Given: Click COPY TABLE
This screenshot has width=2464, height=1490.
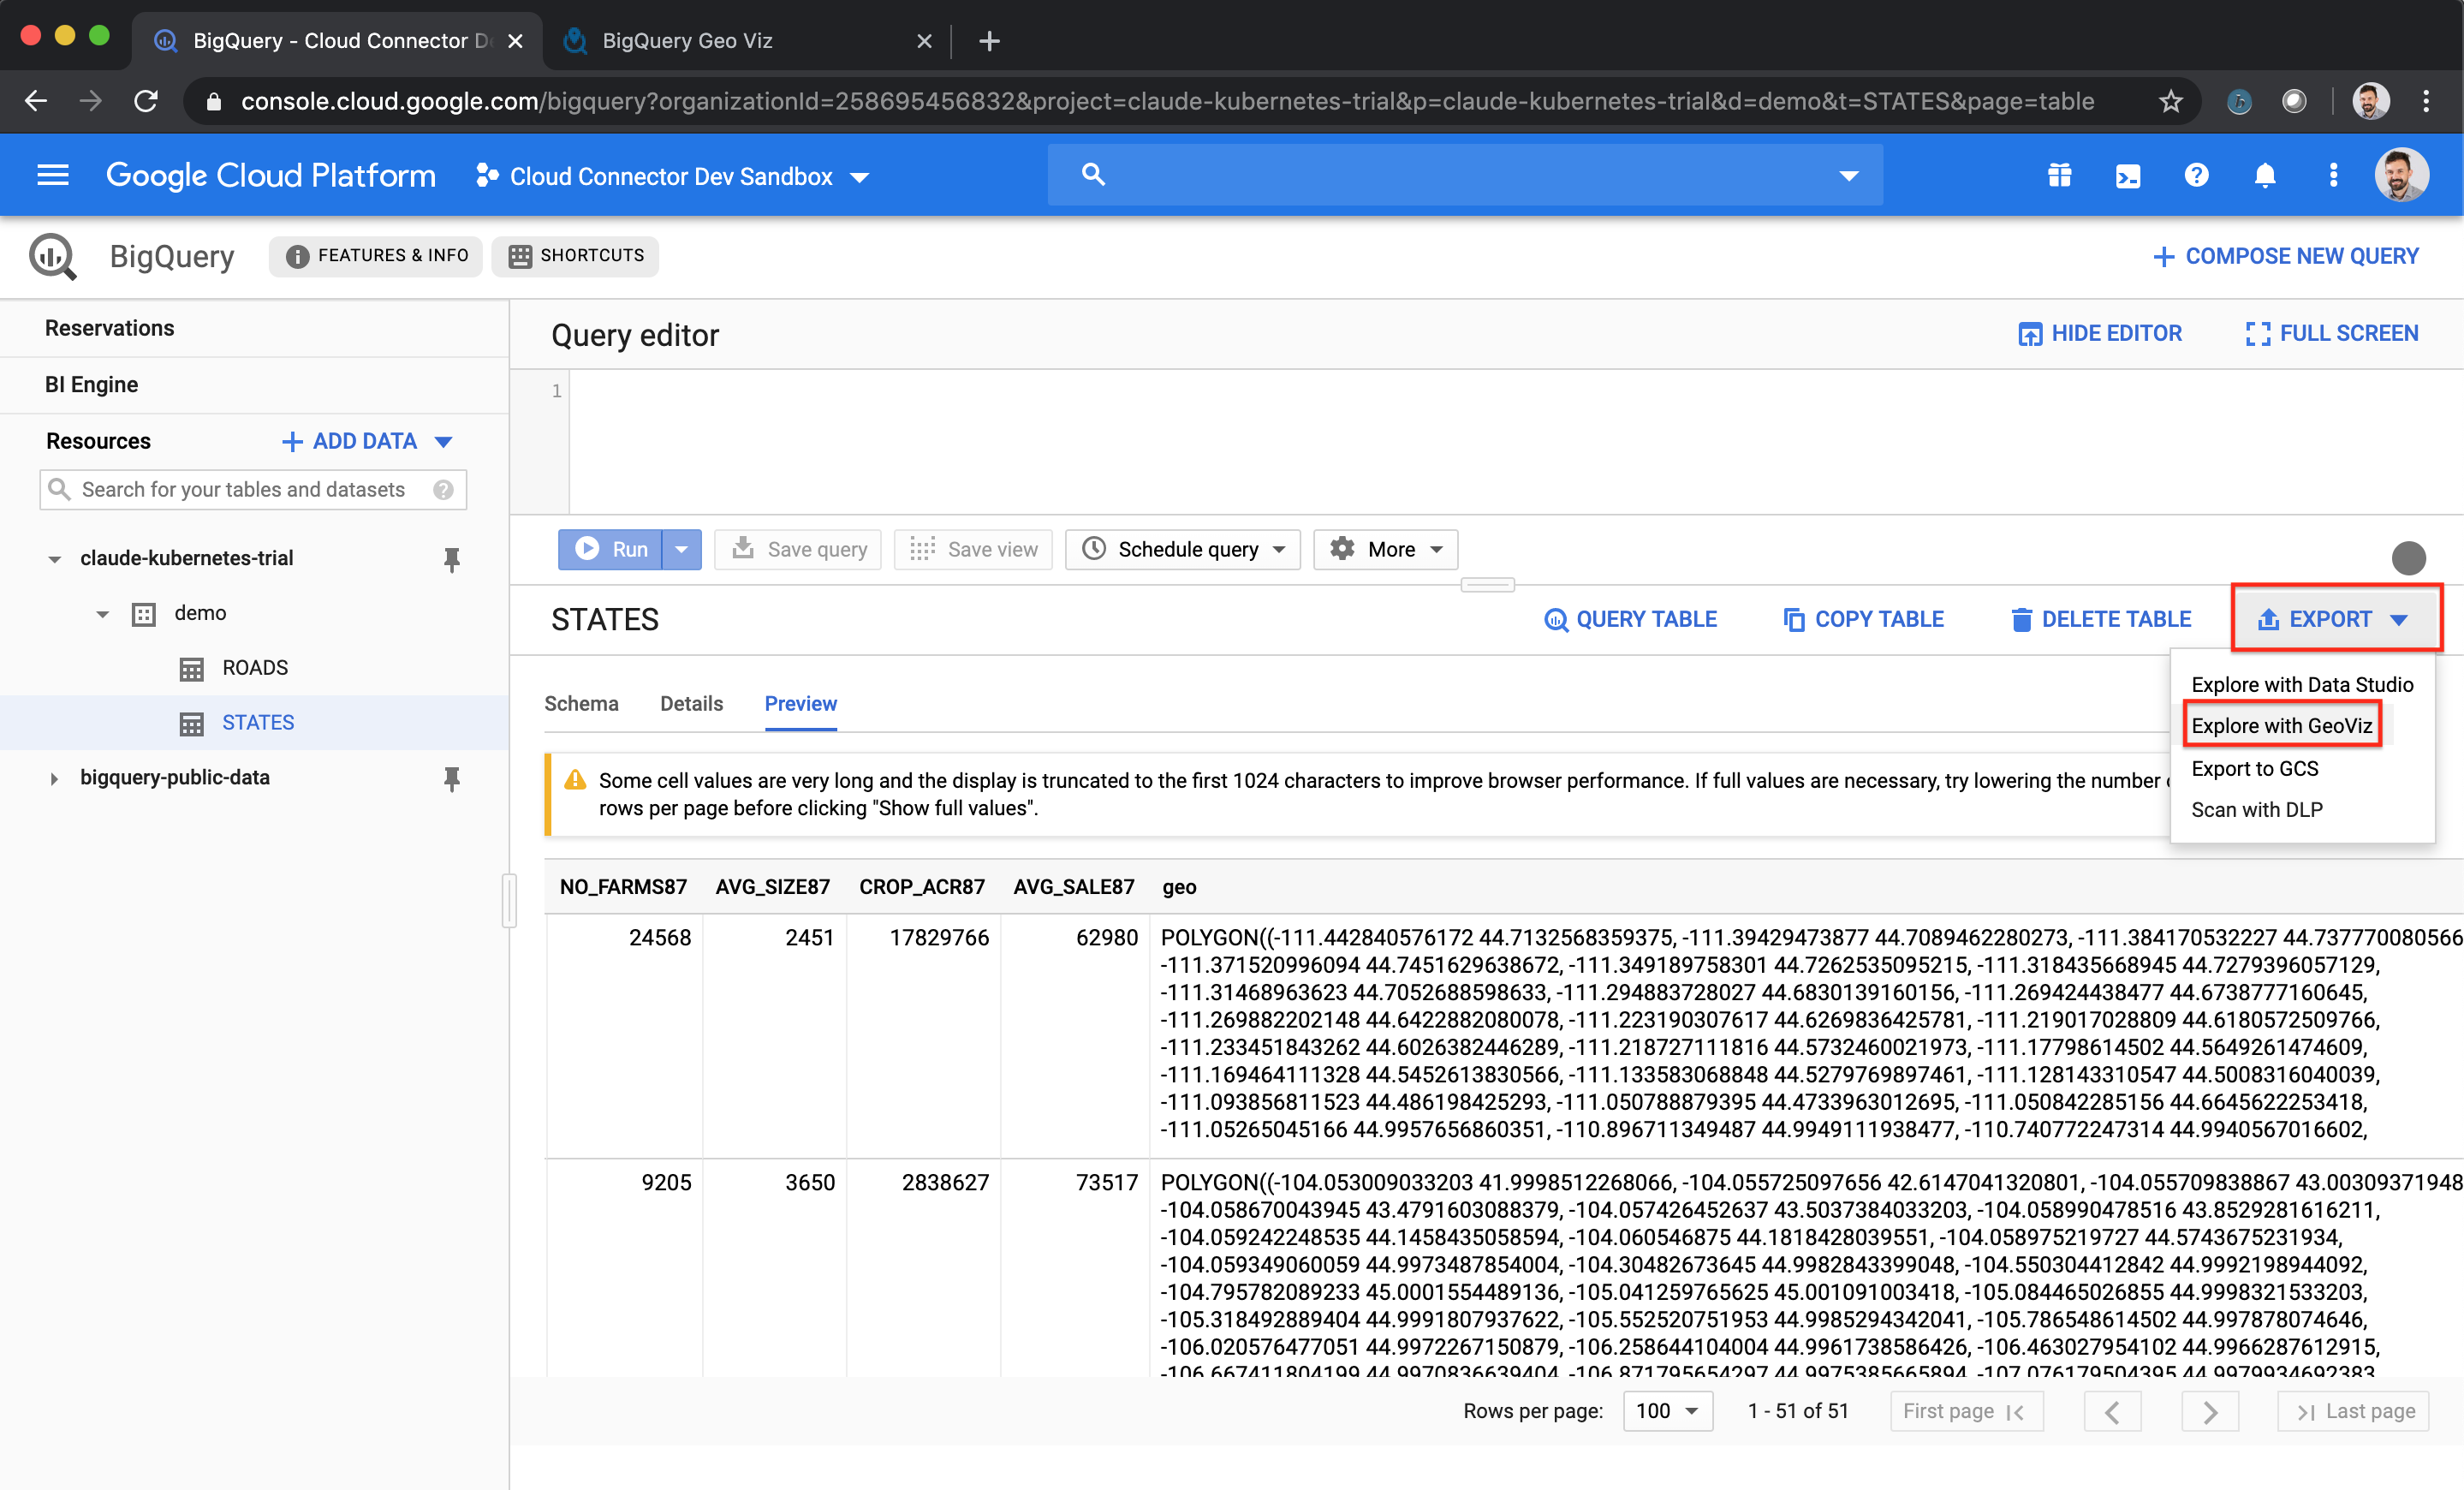Looking at the screenshot, I should [x=1863, y=620].
